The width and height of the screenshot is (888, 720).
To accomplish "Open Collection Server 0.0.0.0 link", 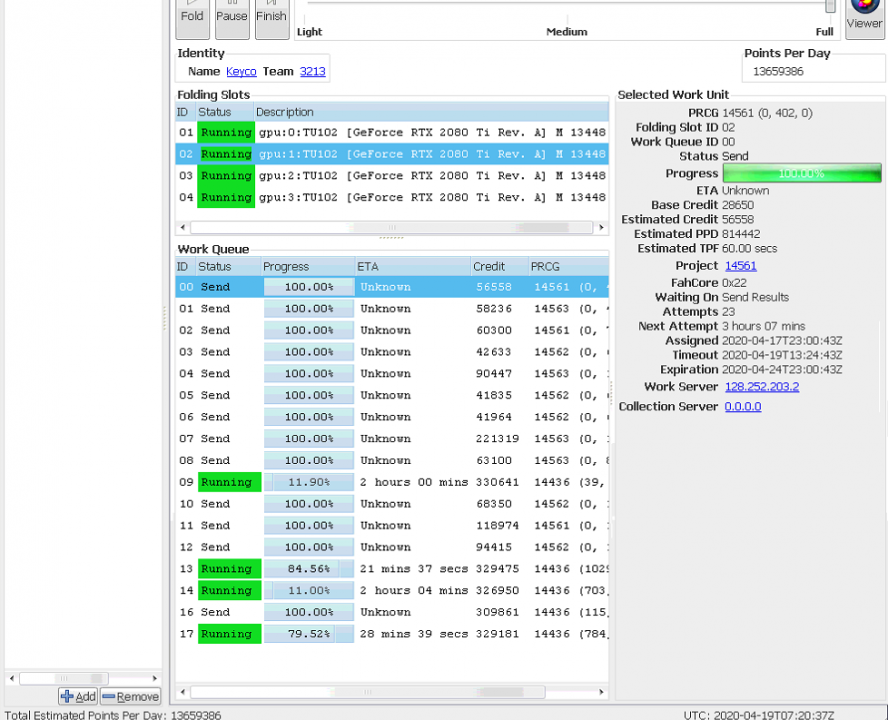I will (x=743, y=406).
